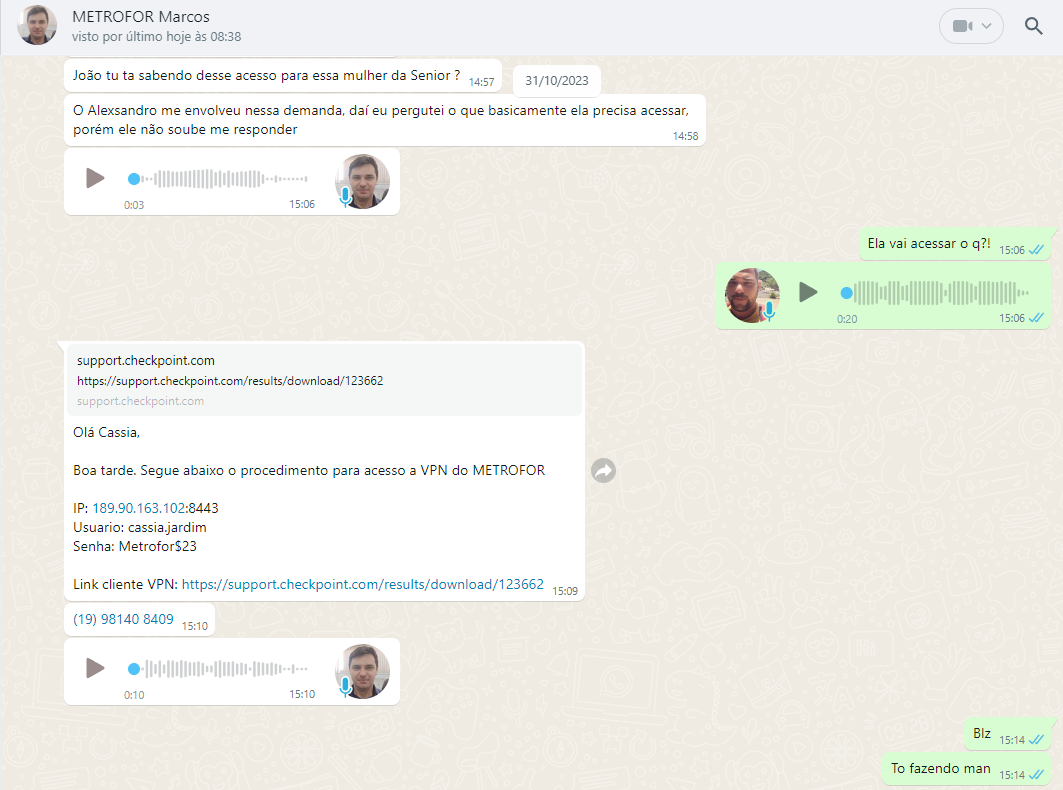Open METROFOR Marcos profile picture
Screen dimensions: 1063x790
pos(37,26)
